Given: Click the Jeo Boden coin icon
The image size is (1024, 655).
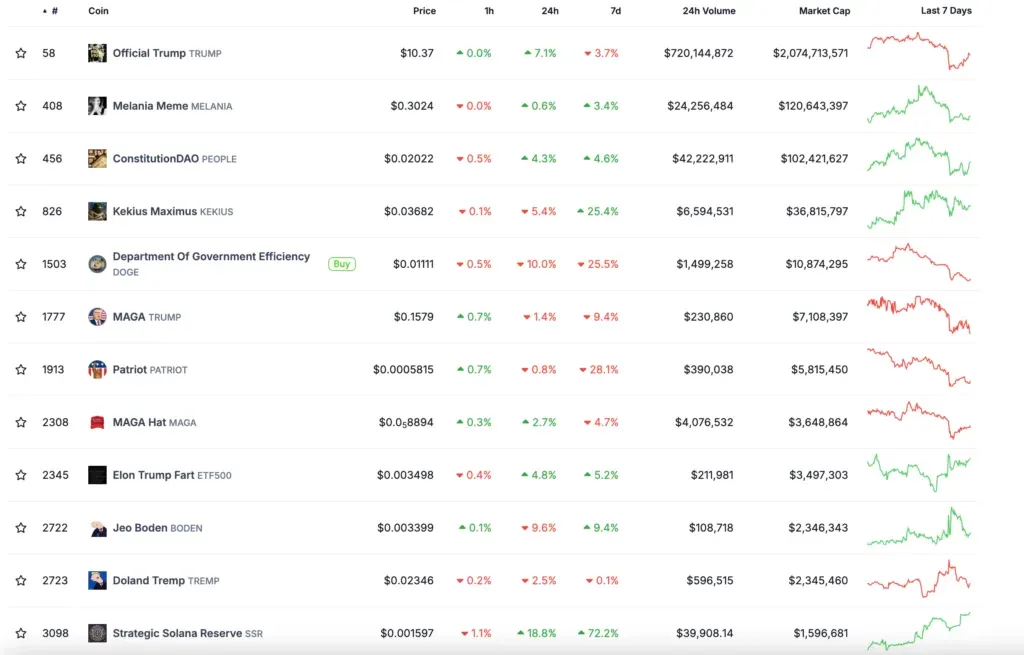Looking at the screenshot, I should click(x=97, y=528).
